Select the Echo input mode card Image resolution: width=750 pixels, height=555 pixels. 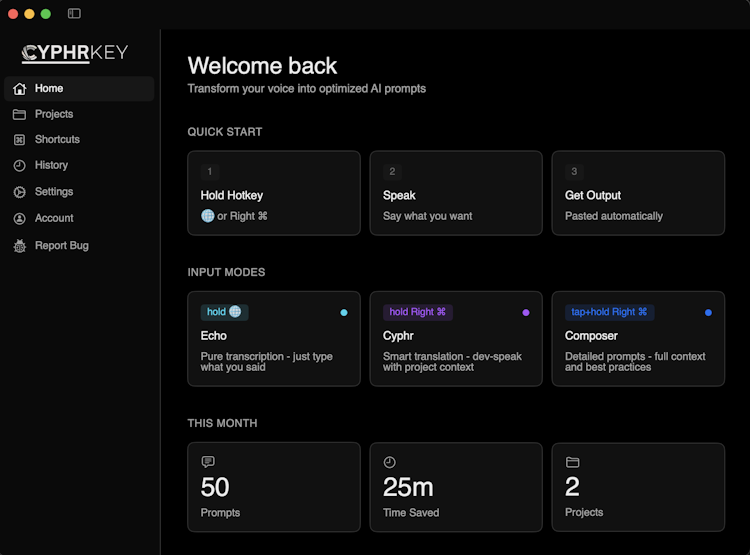click(x=274, y=339)
